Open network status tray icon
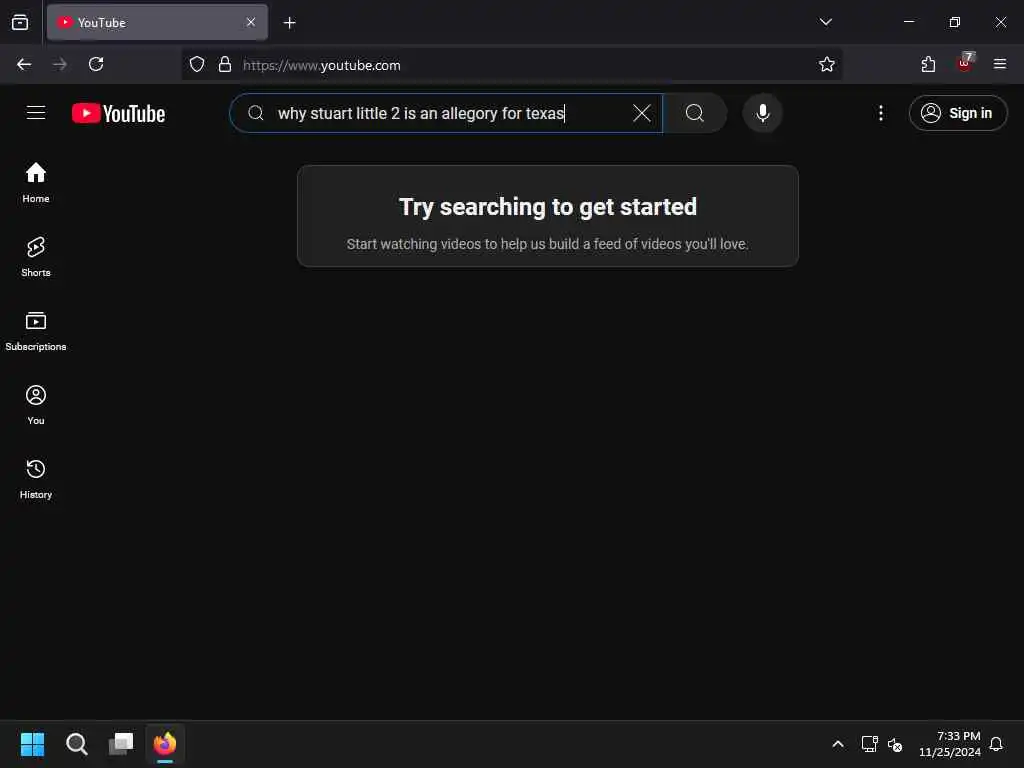 click(x=869, y=744)
